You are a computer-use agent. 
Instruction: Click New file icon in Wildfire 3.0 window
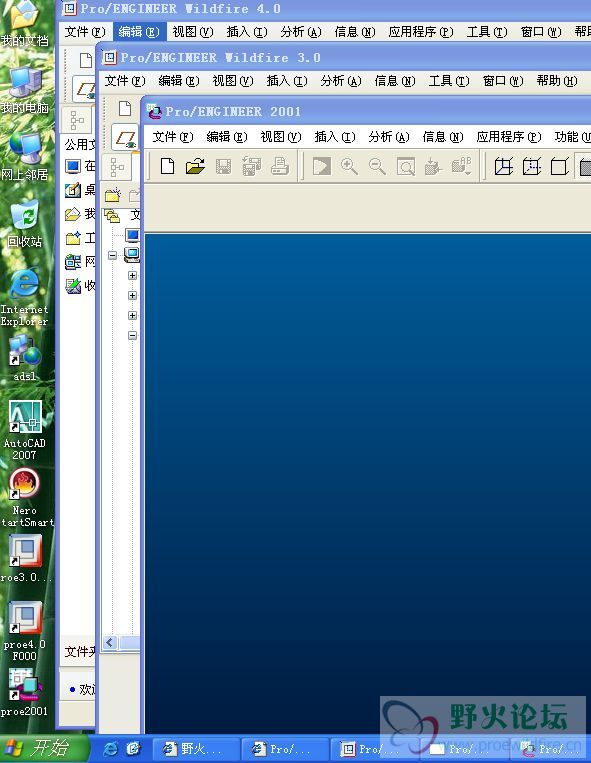pos(125,109)
